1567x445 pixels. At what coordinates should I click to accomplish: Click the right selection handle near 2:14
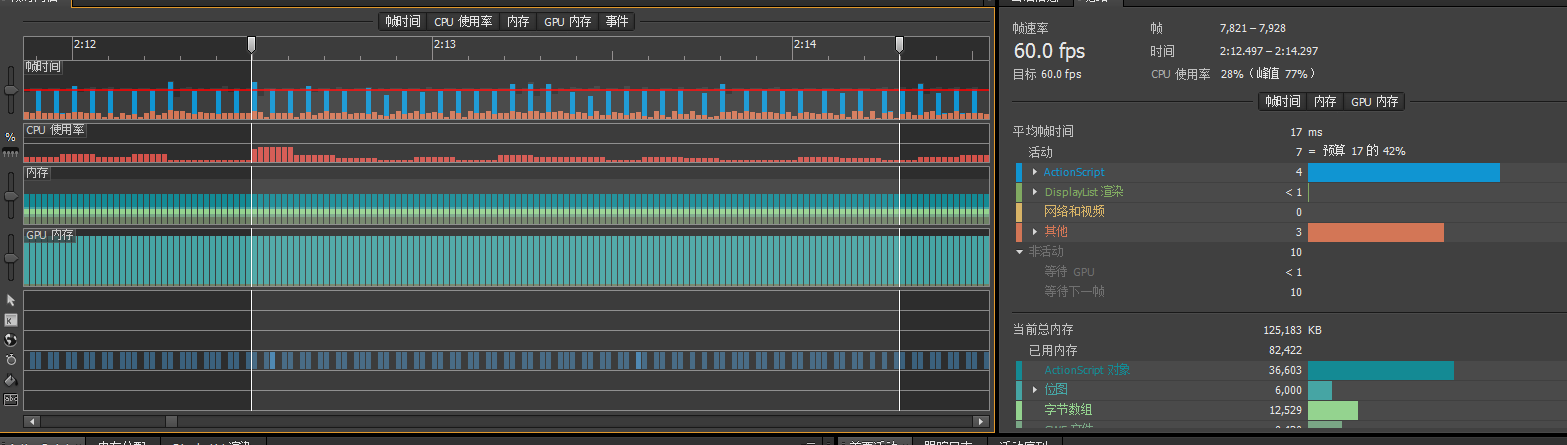(x=899, y=44)
